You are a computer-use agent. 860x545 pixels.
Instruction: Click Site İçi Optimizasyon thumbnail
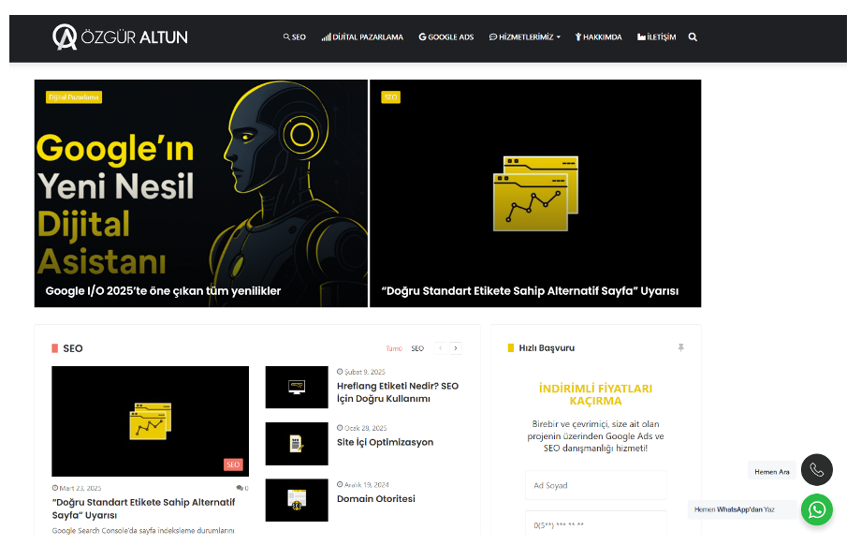[297, 444]
